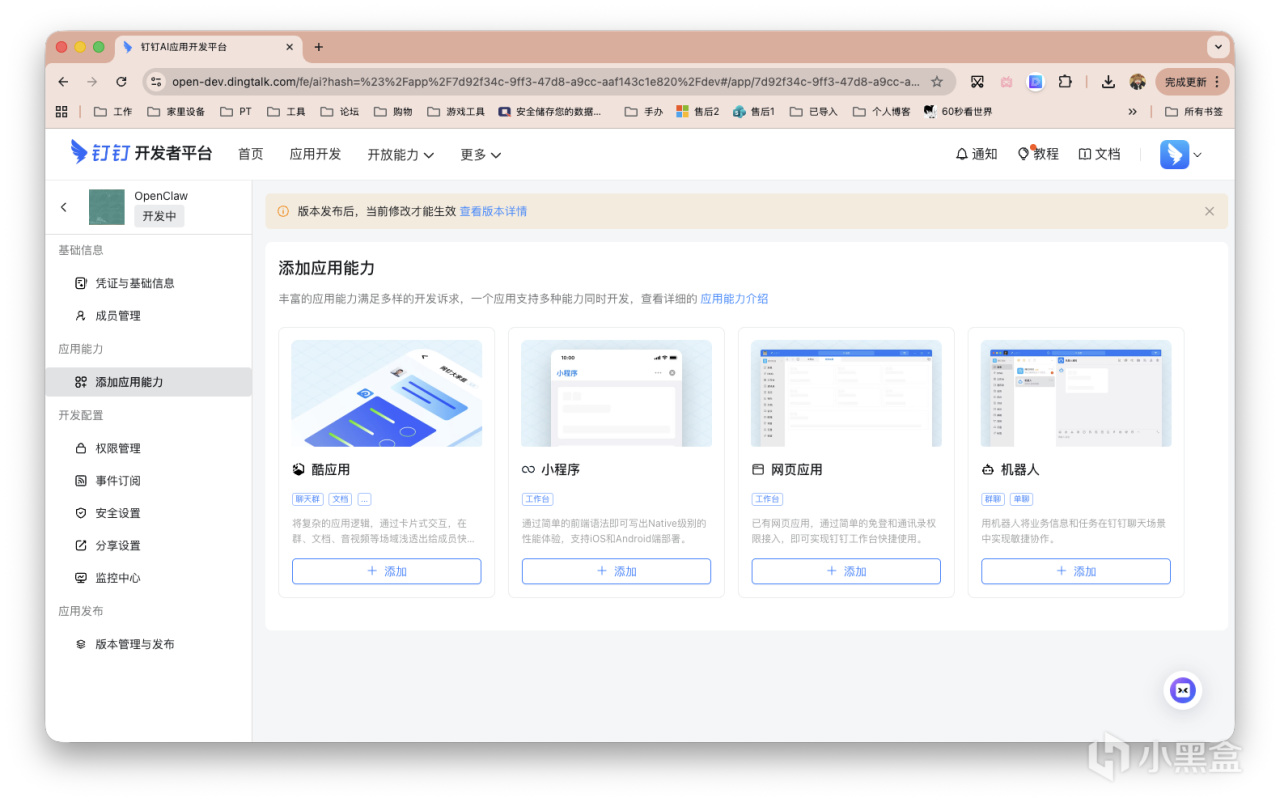Screen dimensions: 1280x802
Task: Click the 机器人 preview image
Action: pyautogui.click(x=1076, y=393)
